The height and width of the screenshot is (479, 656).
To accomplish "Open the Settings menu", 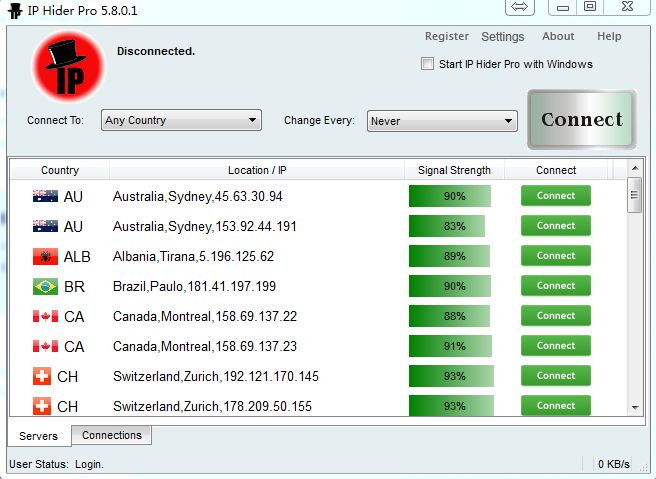I will (502, 36).
